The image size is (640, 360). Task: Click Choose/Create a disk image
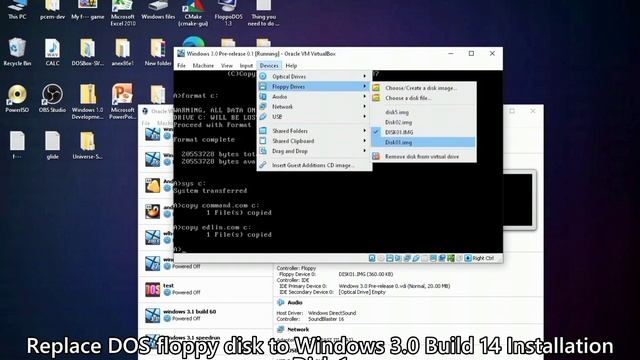click(x=423, y=88)
